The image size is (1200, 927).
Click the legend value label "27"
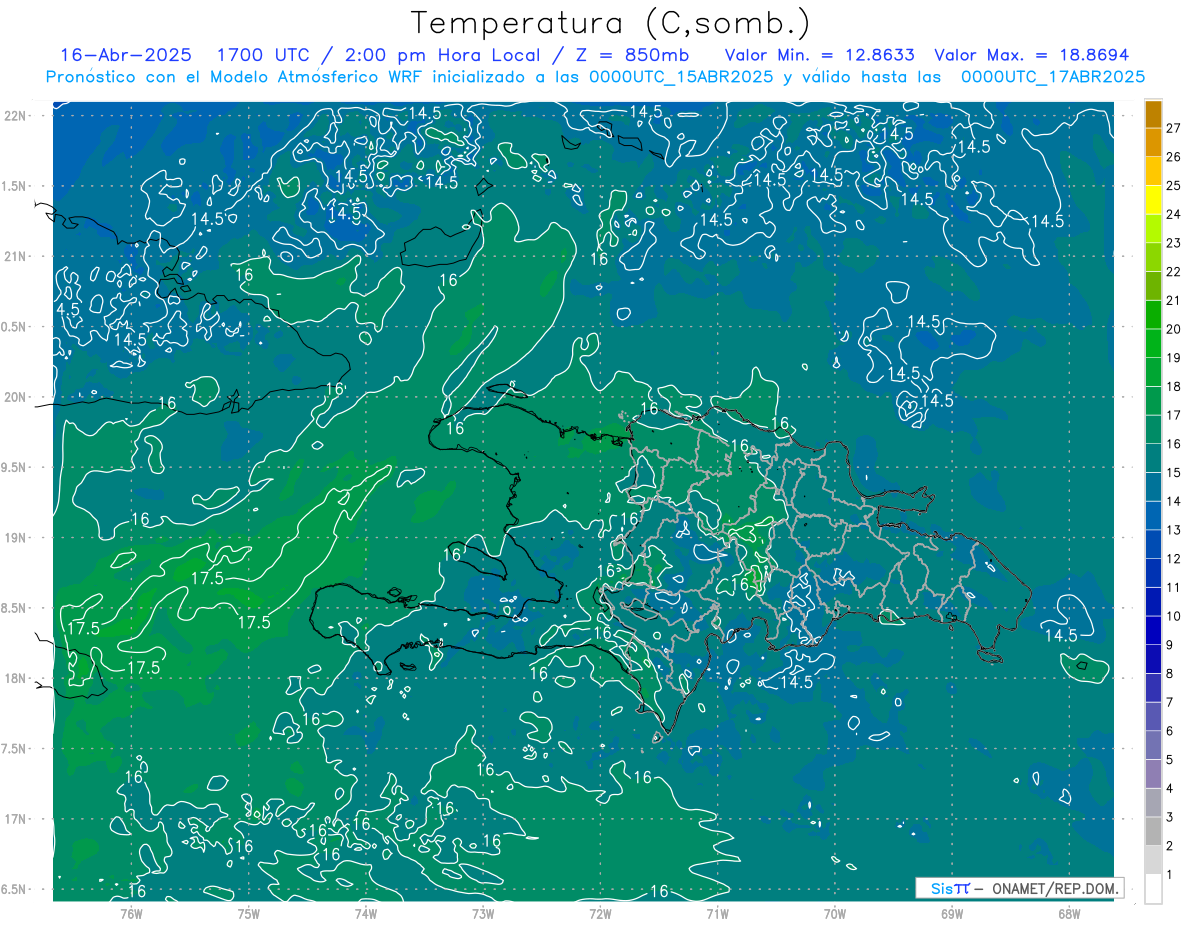click(1175, 128)
